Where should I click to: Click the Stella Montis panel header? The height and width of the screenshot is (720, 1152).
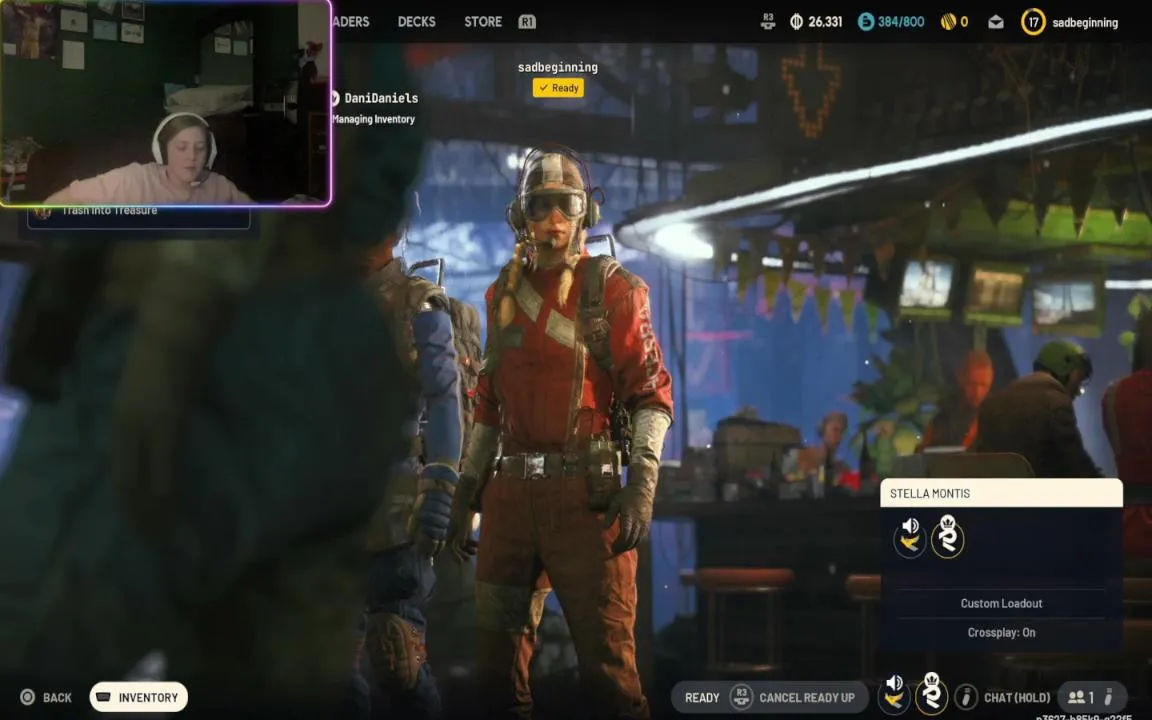(1001, 493)
